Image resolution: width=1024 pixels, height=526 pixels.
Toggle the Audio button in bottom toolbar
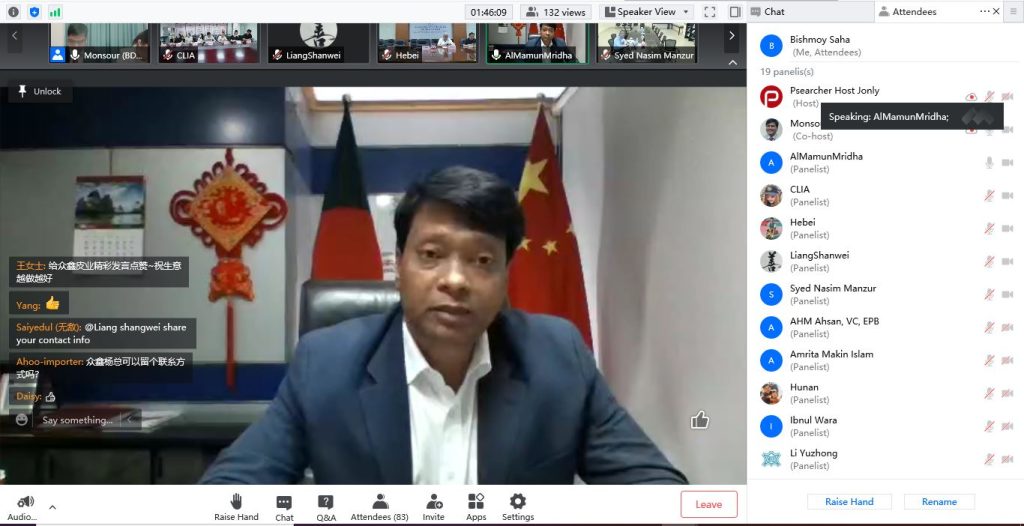[25, 506]
